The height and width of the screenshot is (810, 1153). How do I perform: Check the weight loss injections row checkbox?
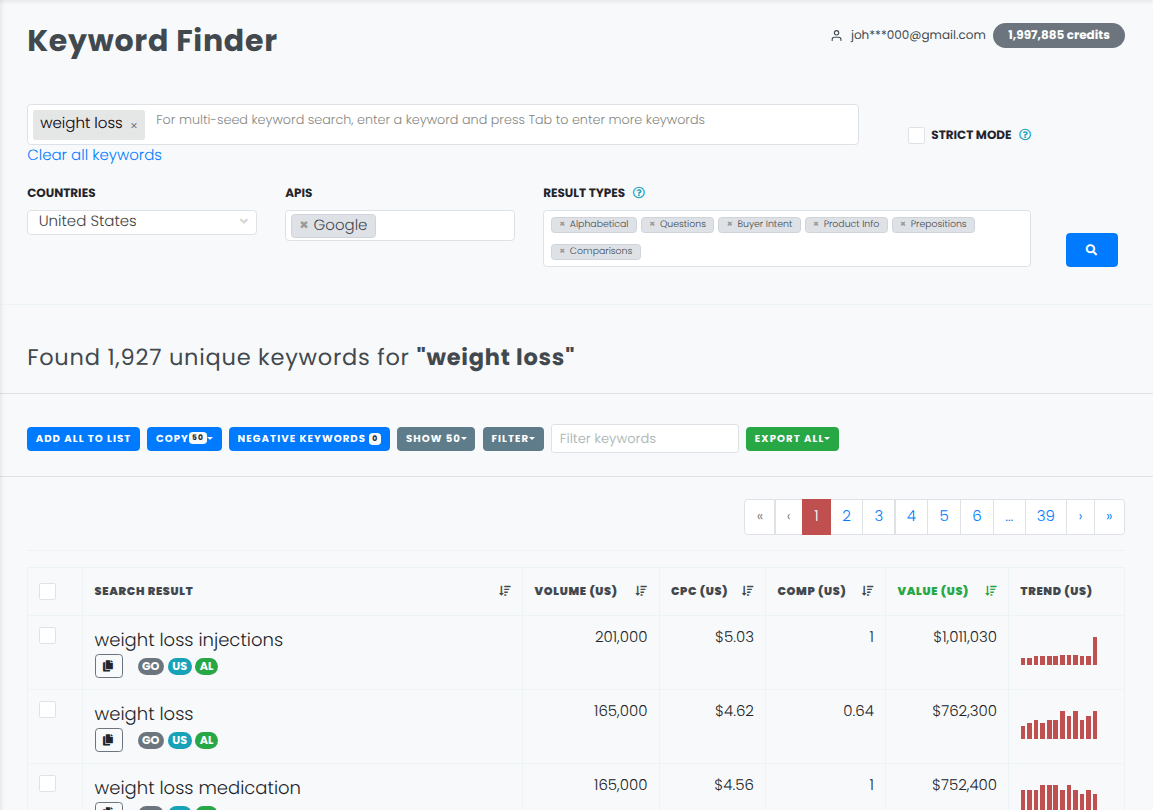[47, 634]
